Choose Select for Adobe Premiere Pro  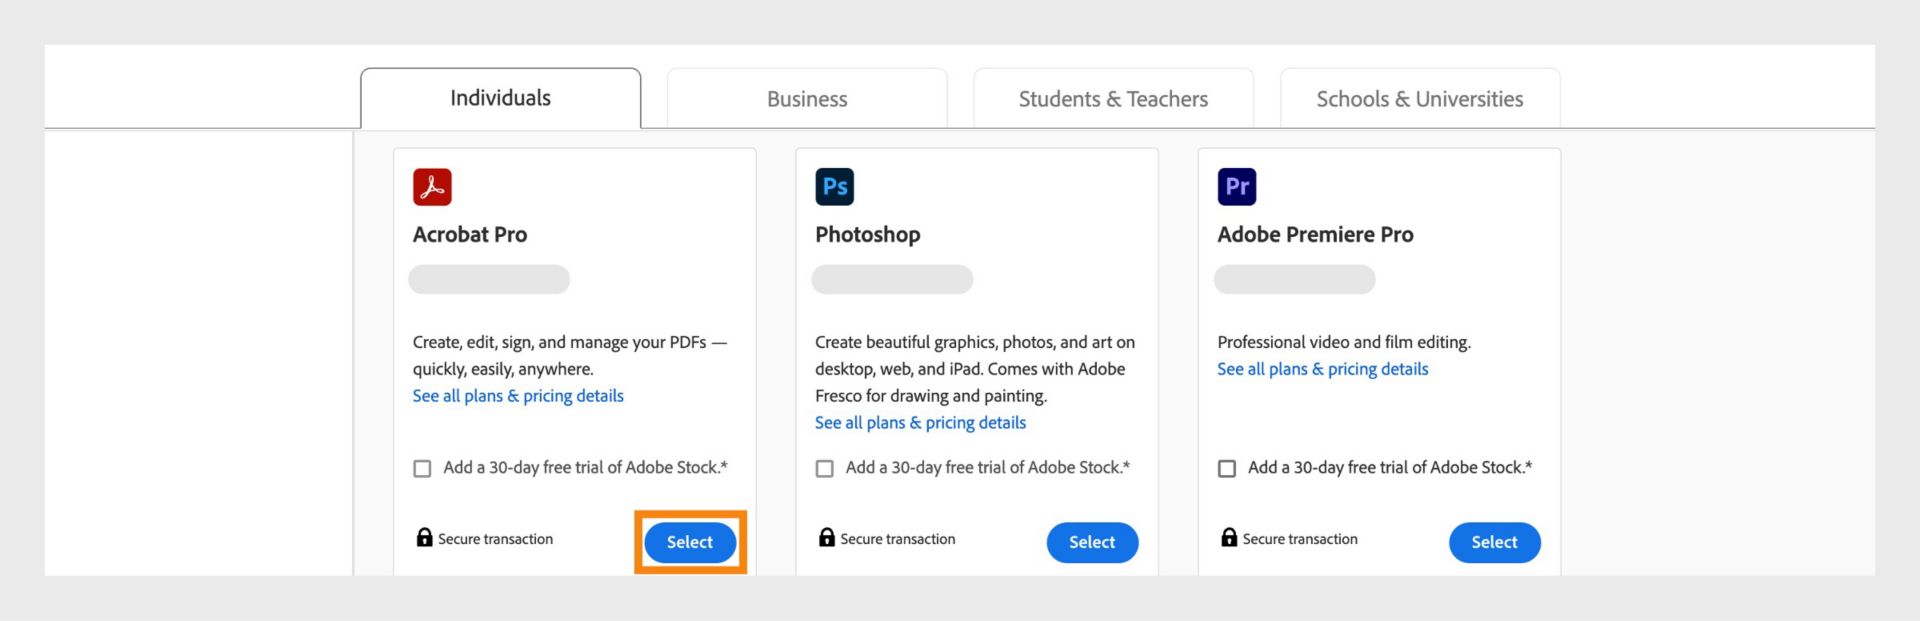[x=1494, y=542]
